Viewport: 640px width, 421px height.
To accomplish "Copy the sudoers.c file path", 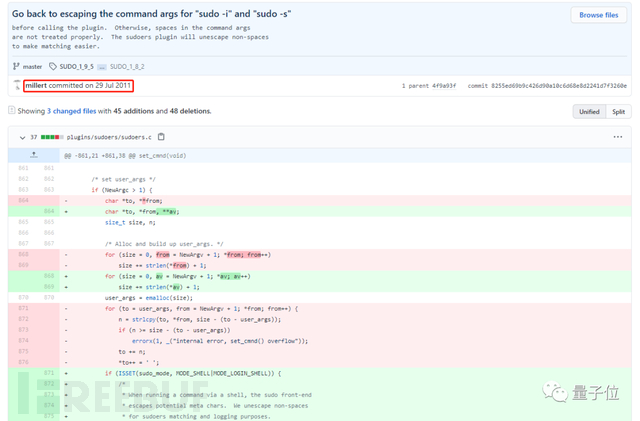I will (161, 137).
